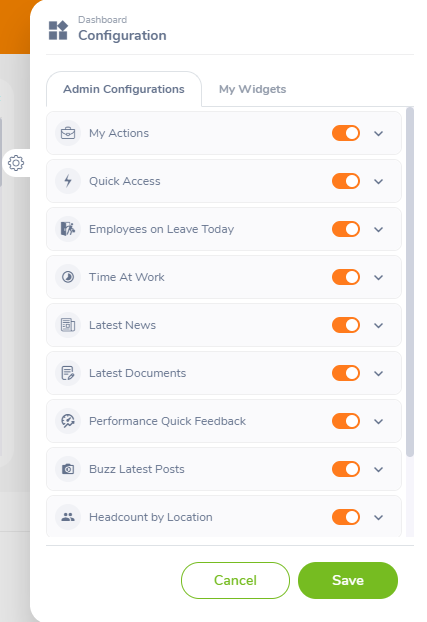This screenshot has height=622, width=427.
Task: Switch to the My Widgets tab
Action: (x=252, y=89)
